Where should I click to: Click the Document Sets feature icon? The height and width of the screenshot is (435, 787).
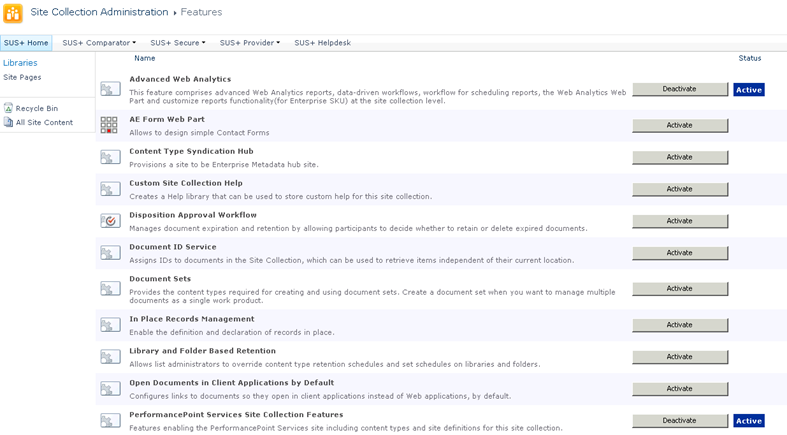pyautogui.click(x=110, y=288)
